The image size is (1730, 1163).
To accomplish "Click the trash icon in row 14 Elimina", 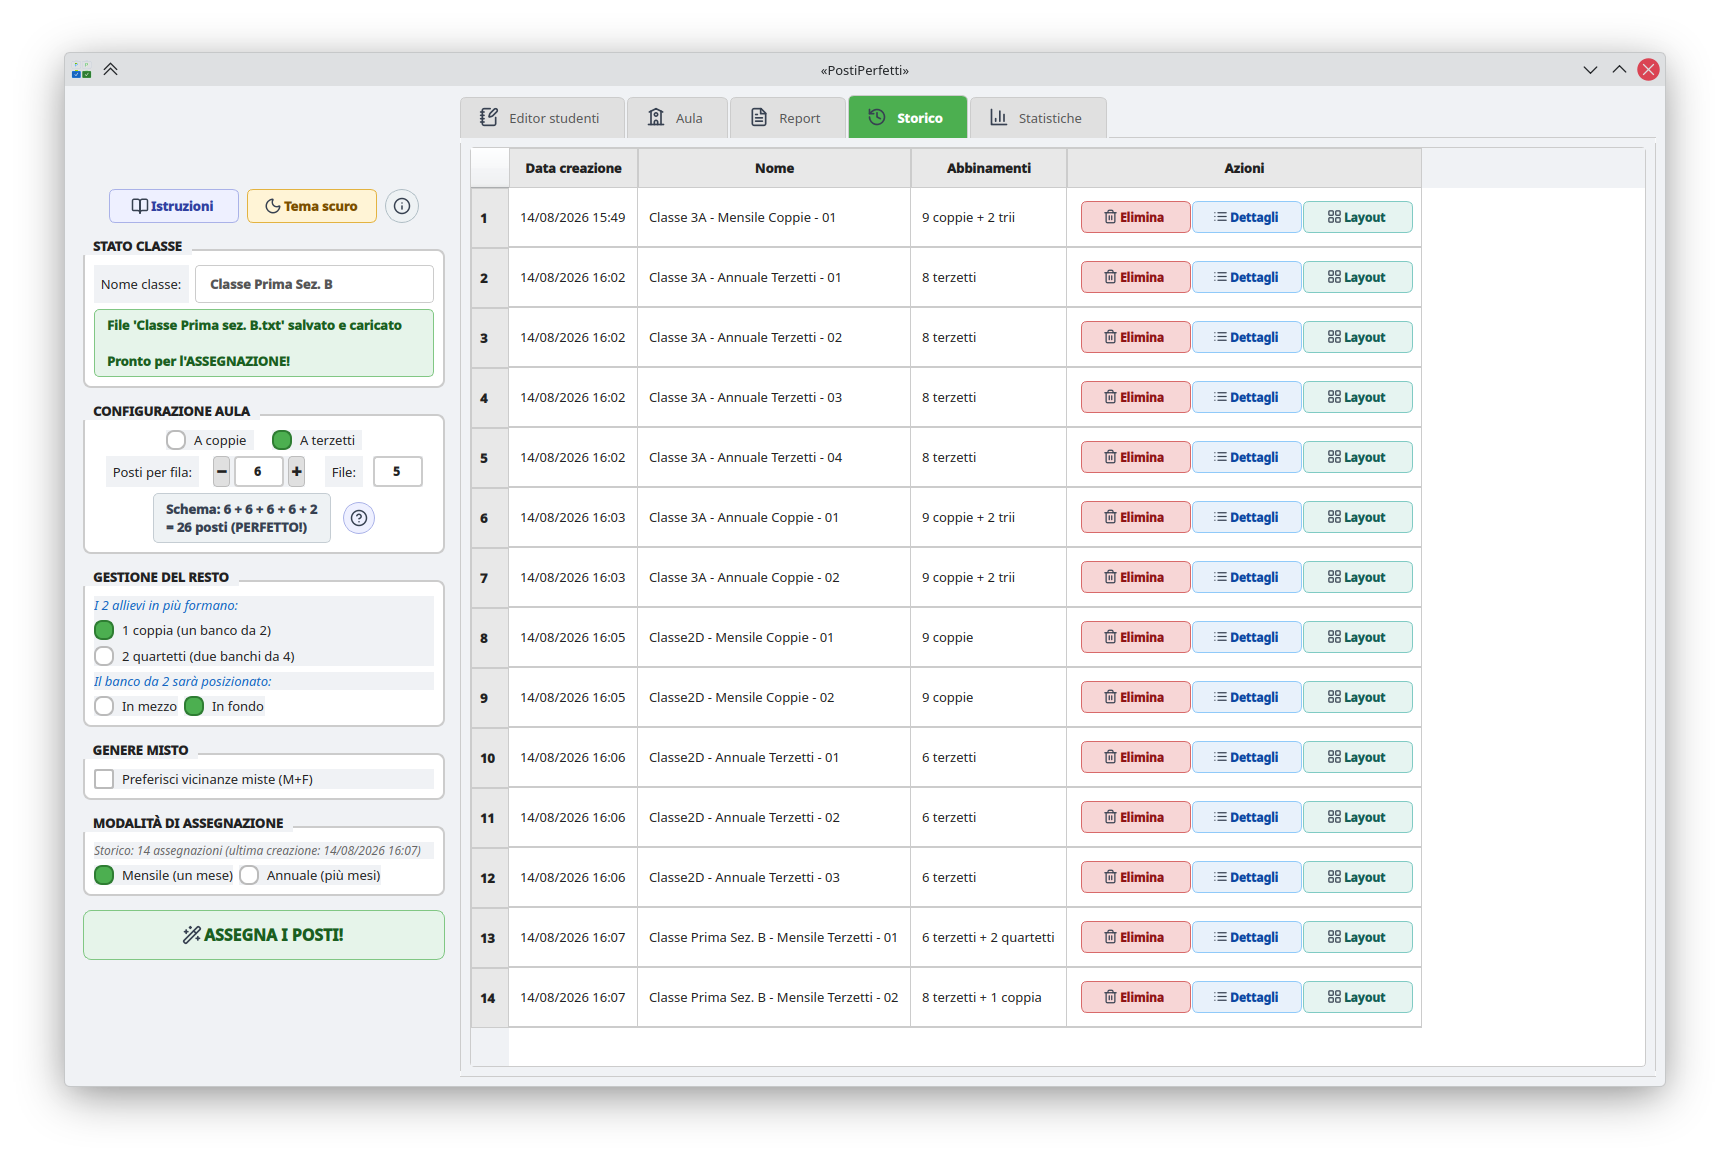I will 1110,997.
